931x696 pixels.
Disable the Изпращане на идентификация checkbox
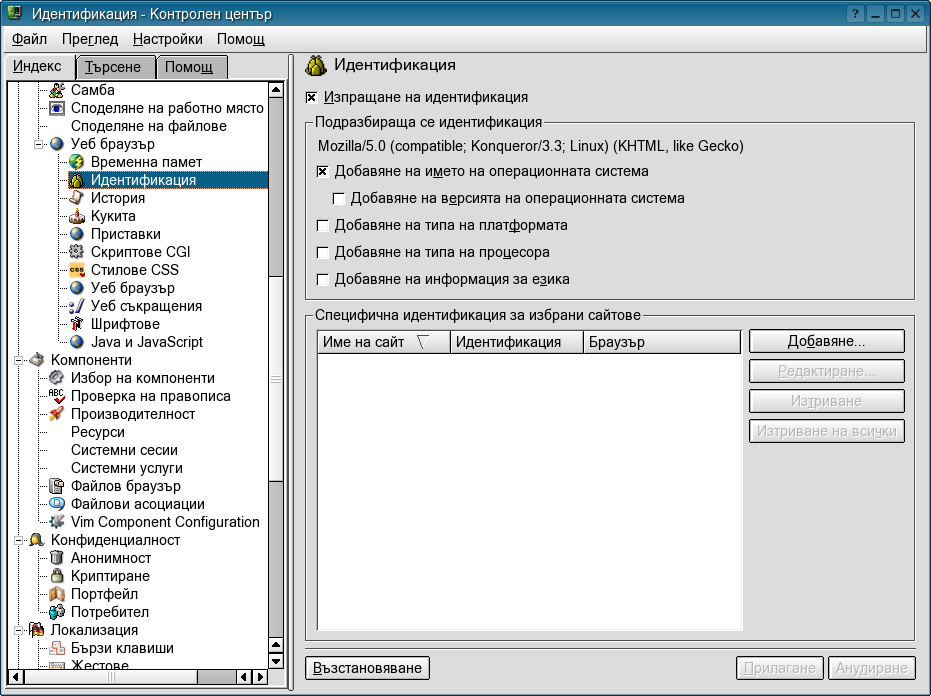coord(312,98)
